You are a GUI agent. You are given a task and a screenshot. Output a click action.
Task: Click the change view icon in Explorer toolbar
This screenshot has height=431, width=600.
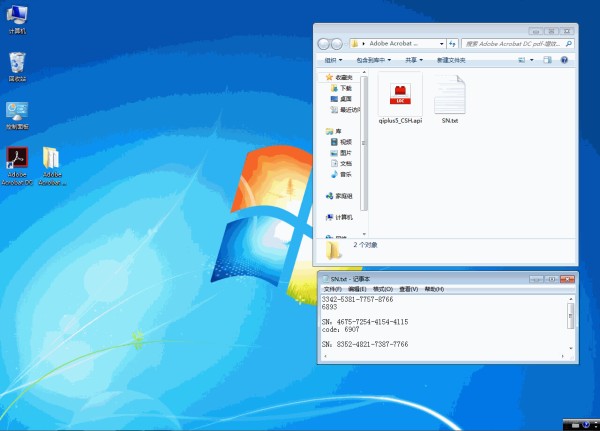[522, 60]
